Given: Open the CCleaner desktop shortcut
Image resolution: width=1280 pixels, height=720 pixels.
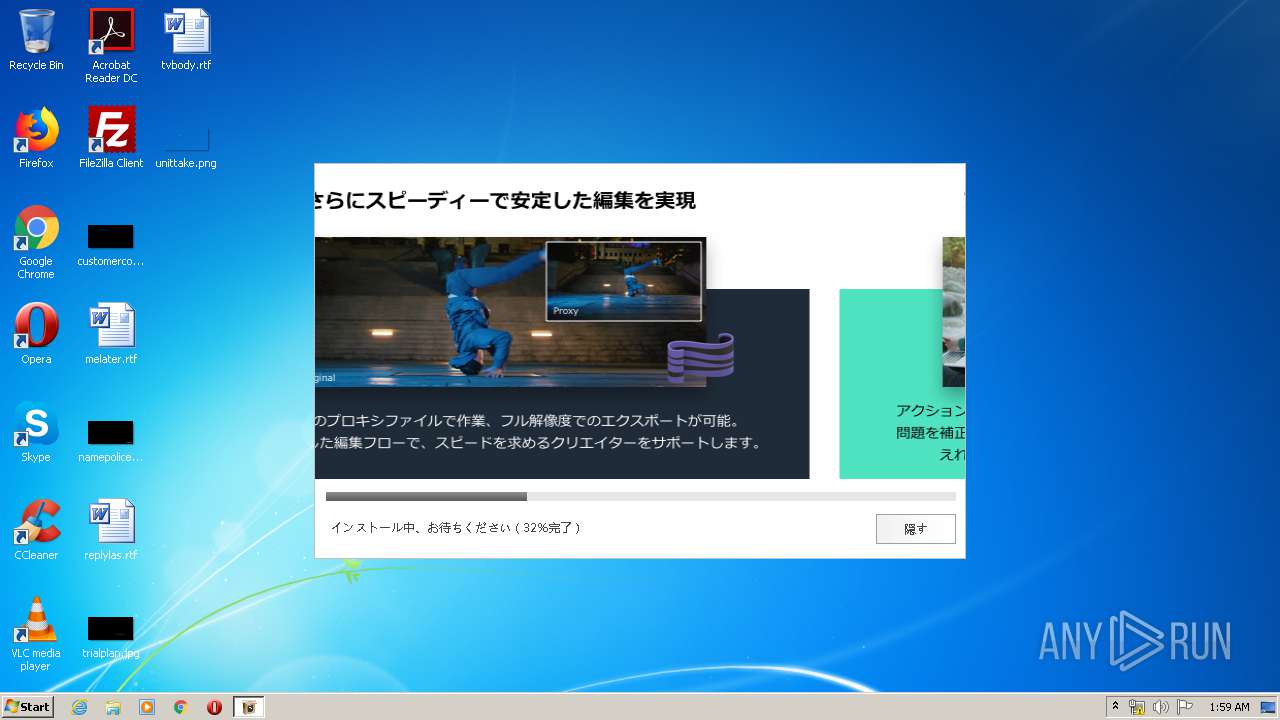Looking at the screenshot, I should (x=36, y=530).
